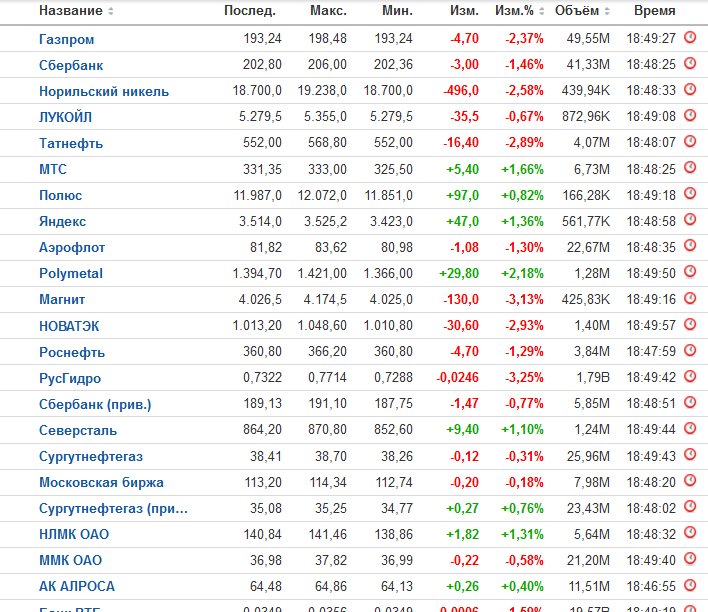Click the clock icon in the Роснефть row
This screenshot has height=612, width=708.
690,350
